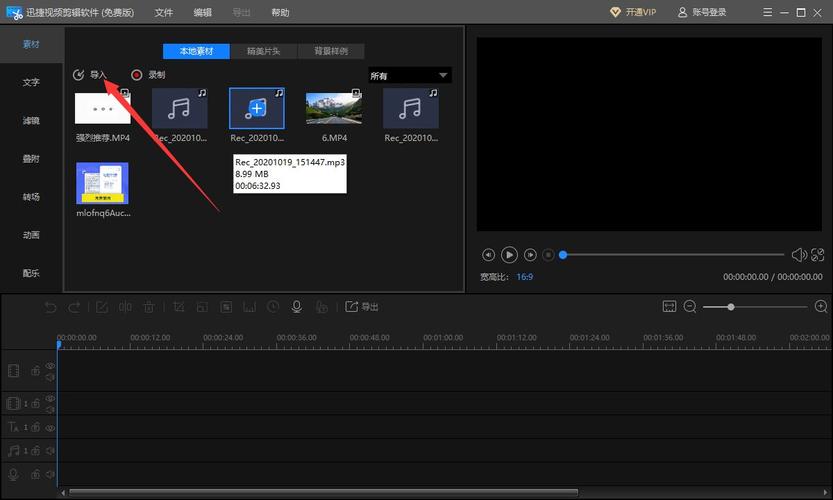Click the speech-to-text icon beside the microphone

pos(321,307)
